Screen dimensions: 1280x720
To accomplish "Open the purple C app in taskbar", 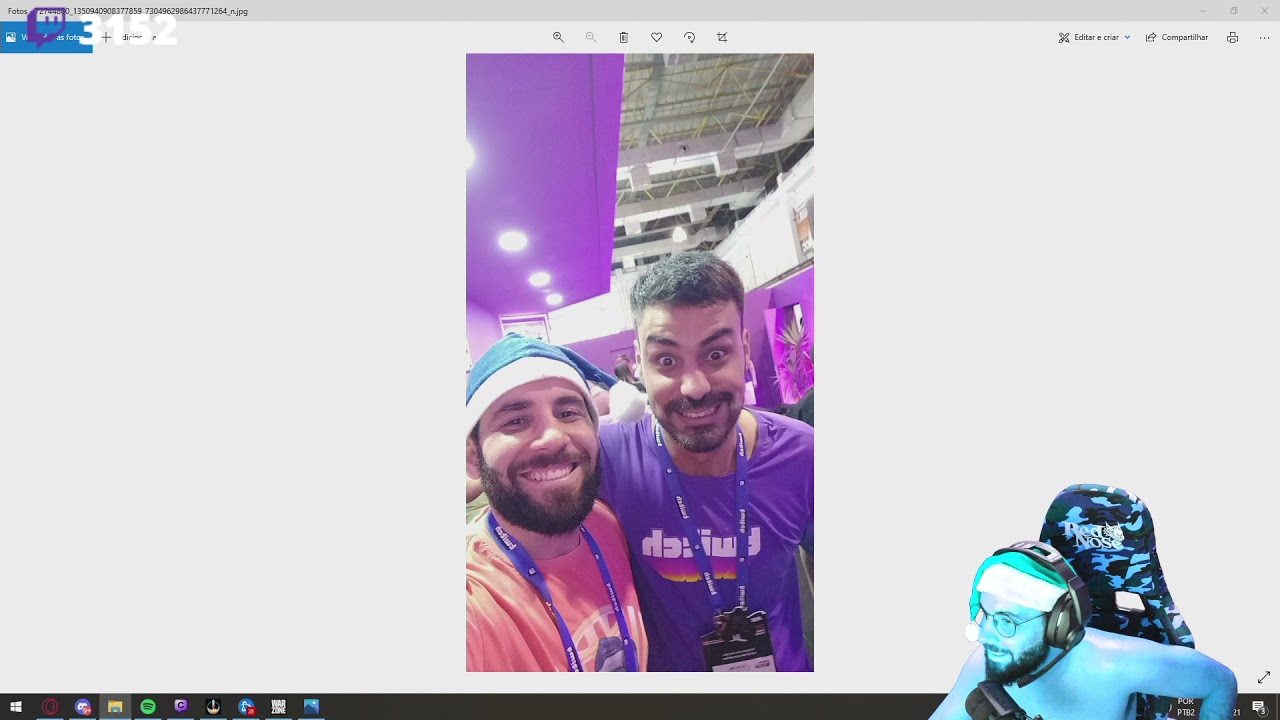I will click(181, 707).
